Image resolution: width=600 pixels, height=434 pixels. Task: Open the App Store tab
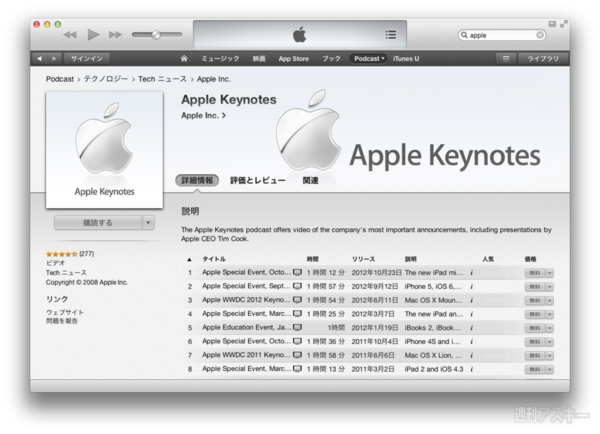pos(293,59)
